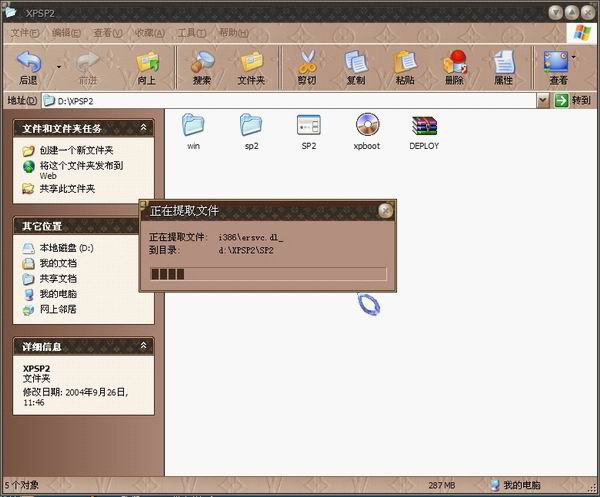Open Shared Documents (共享文档) link

[58, 279]
